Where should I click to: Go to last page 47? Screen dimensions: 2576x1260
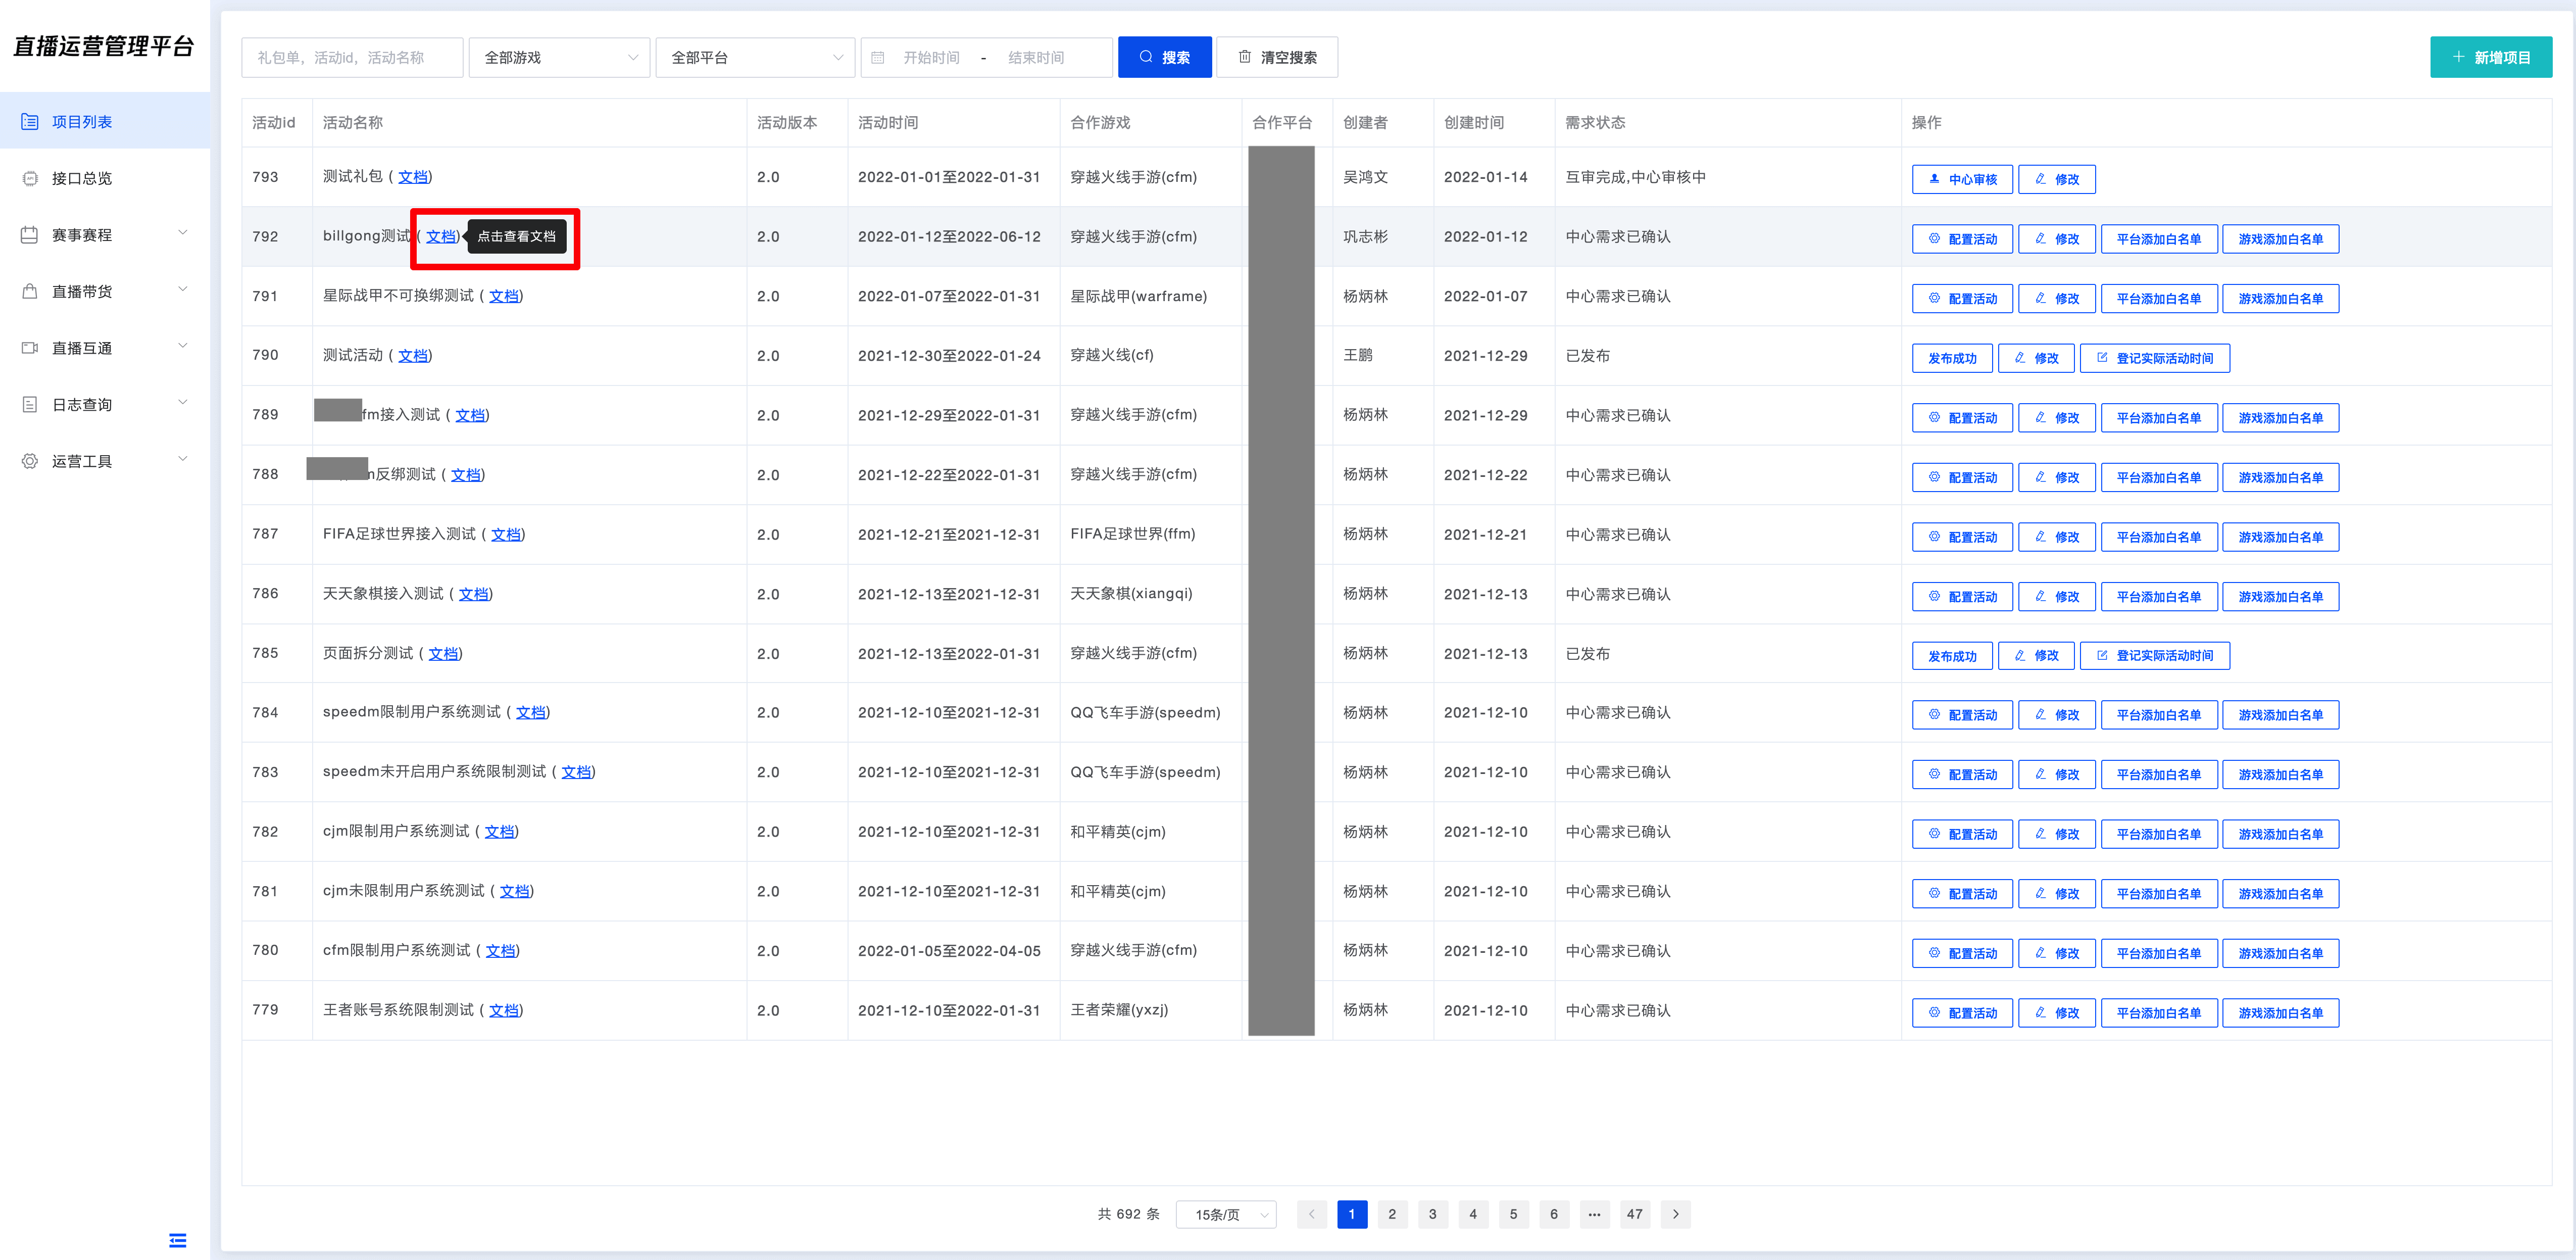pos(1635,1214)
